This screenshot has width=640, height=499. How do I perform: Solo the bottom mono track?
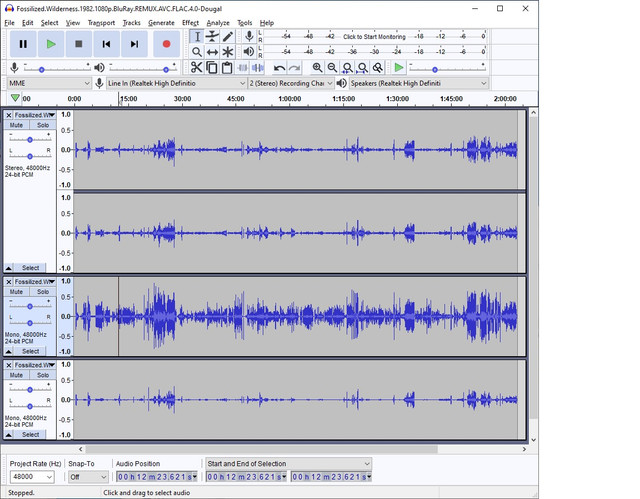(x=42, y=375)
